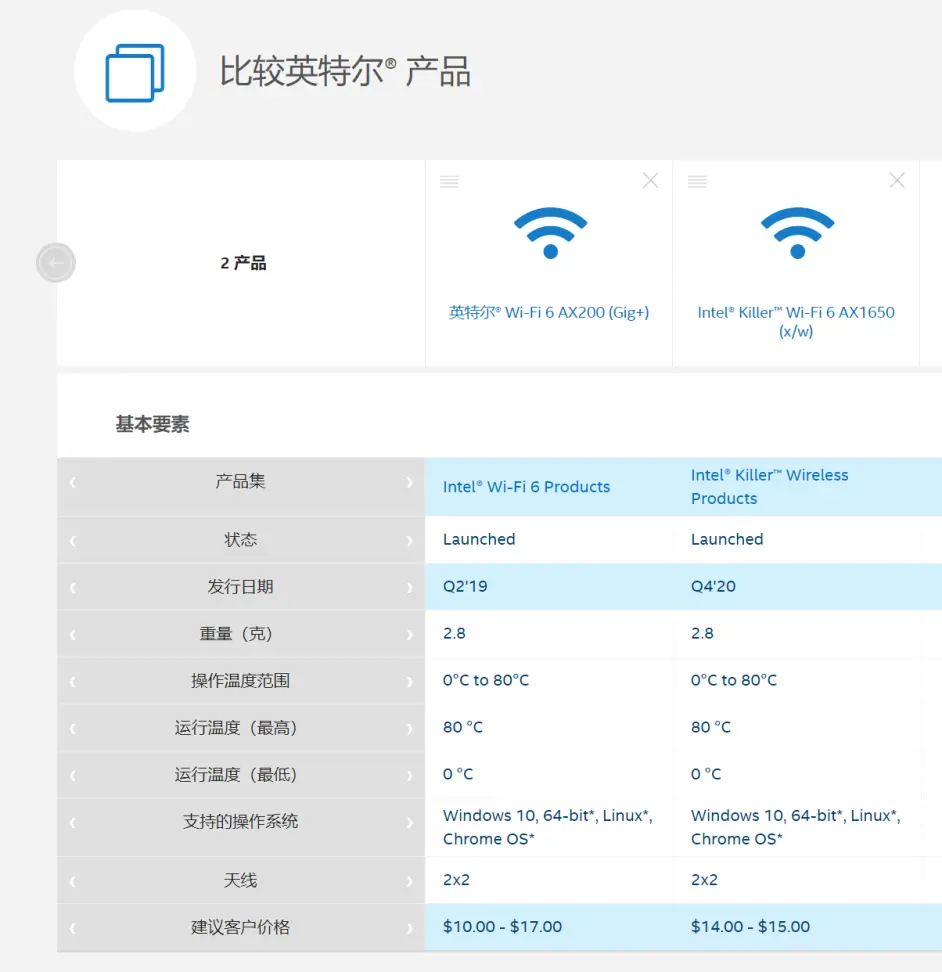Image resolution: width=942 pixels, height=972 pixels.
Task: Click the right chevron on the 重量（克）row
Action: coord(409,635)
